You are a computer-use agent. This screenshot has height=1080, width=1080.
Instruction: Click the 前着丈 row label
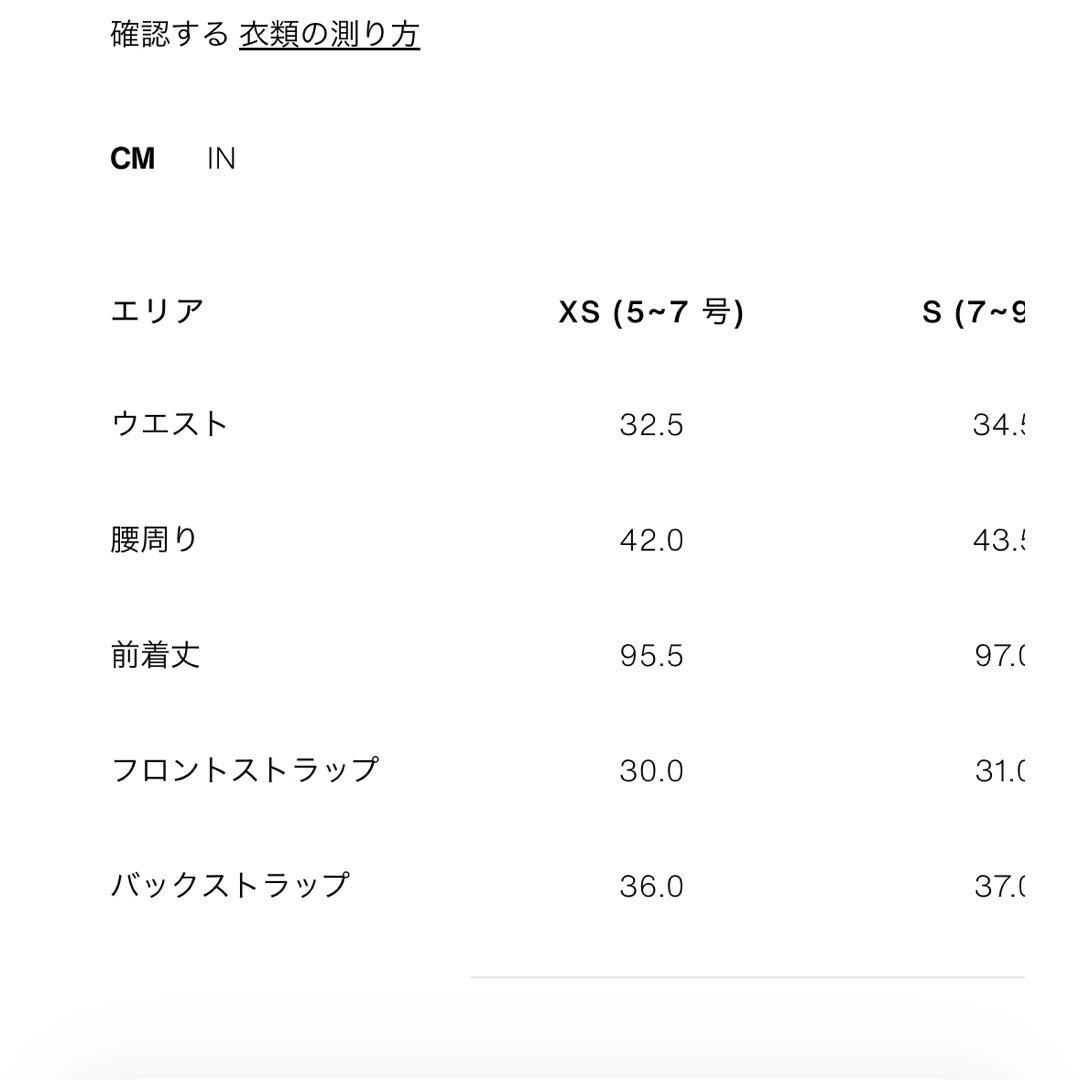[155, 655]
